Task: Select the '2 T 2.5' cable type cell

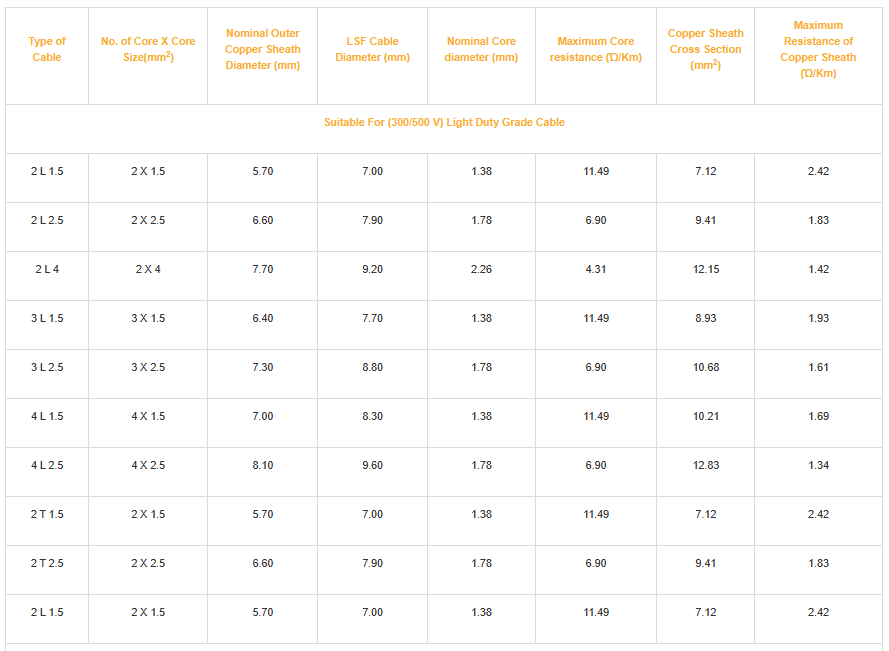Action: coord(47,564)
